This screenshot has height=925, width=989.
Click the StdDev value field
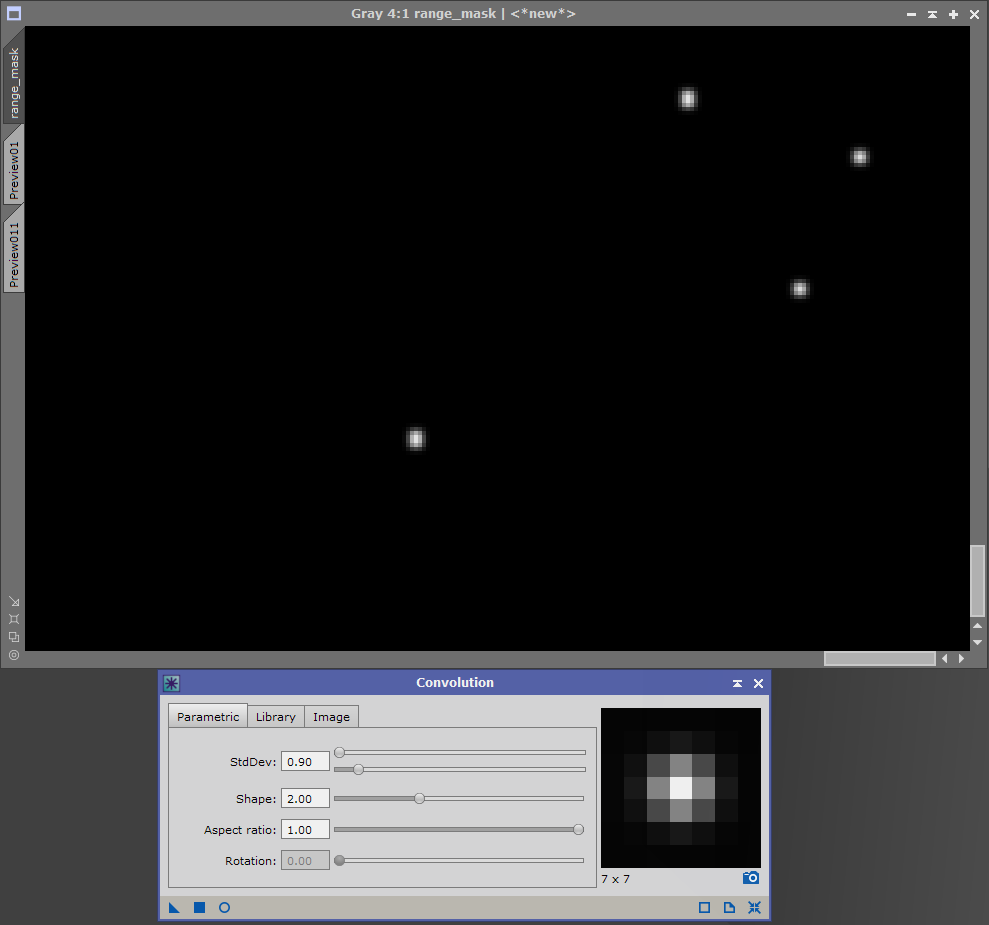305,762
